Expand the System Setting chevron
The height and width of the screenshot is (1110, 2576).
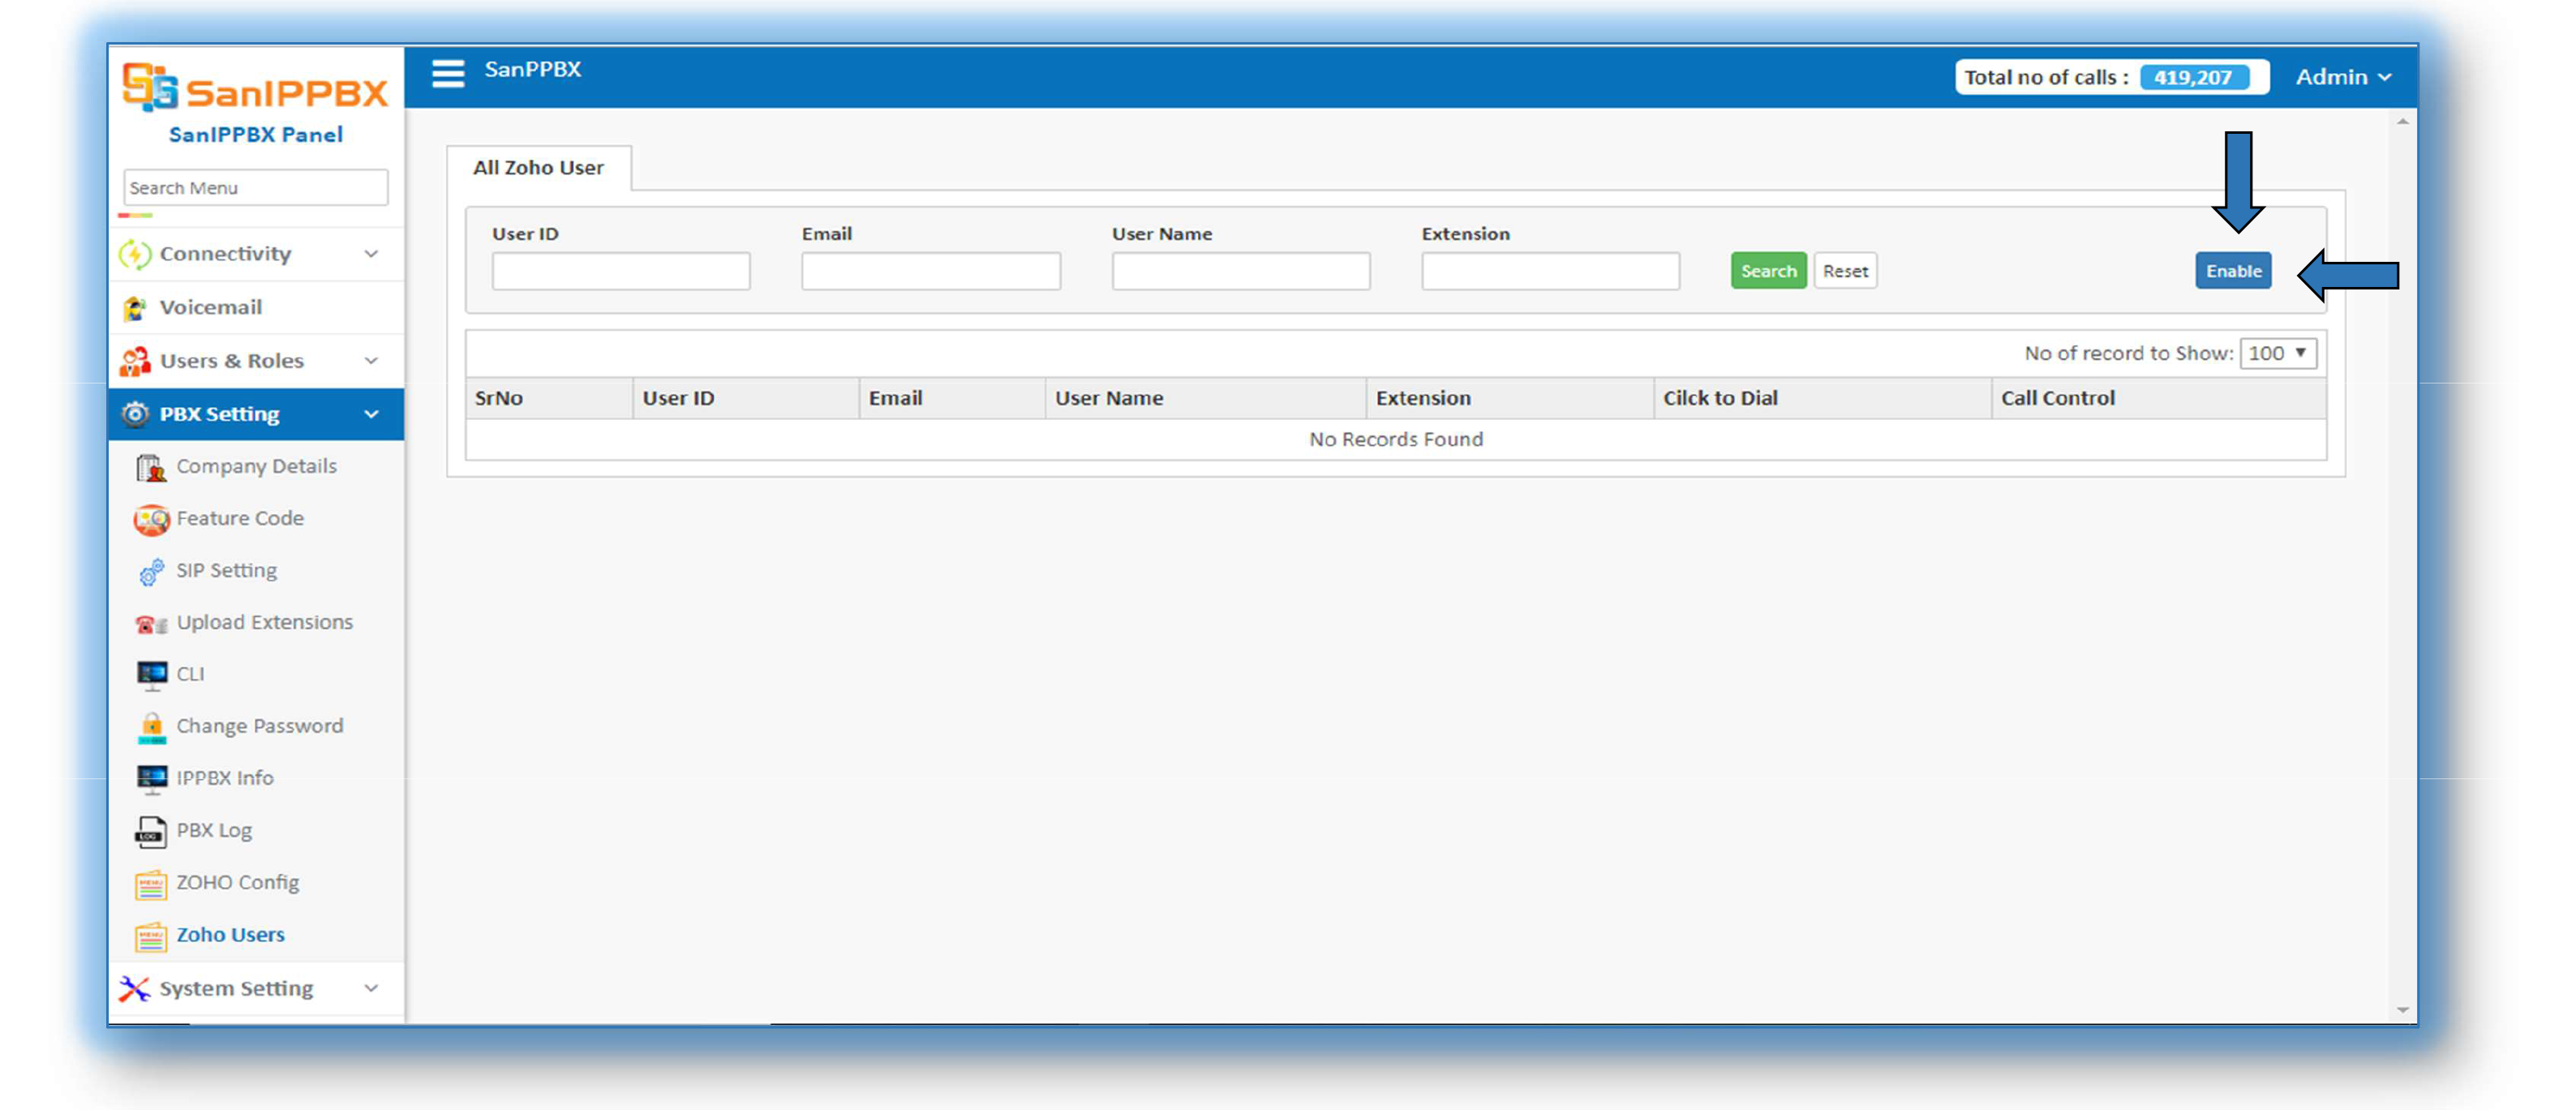pos(371,989)
